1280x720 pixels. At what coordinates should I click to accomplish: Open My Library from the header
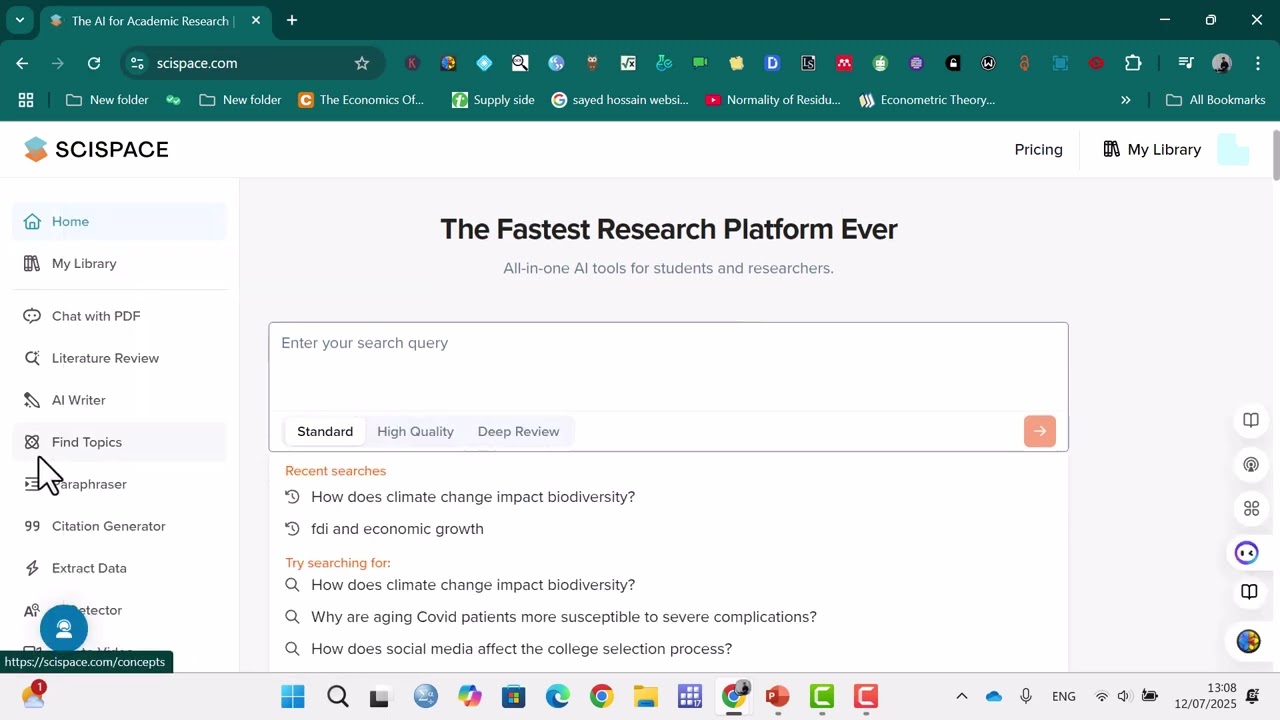(x=1152, y=149)
